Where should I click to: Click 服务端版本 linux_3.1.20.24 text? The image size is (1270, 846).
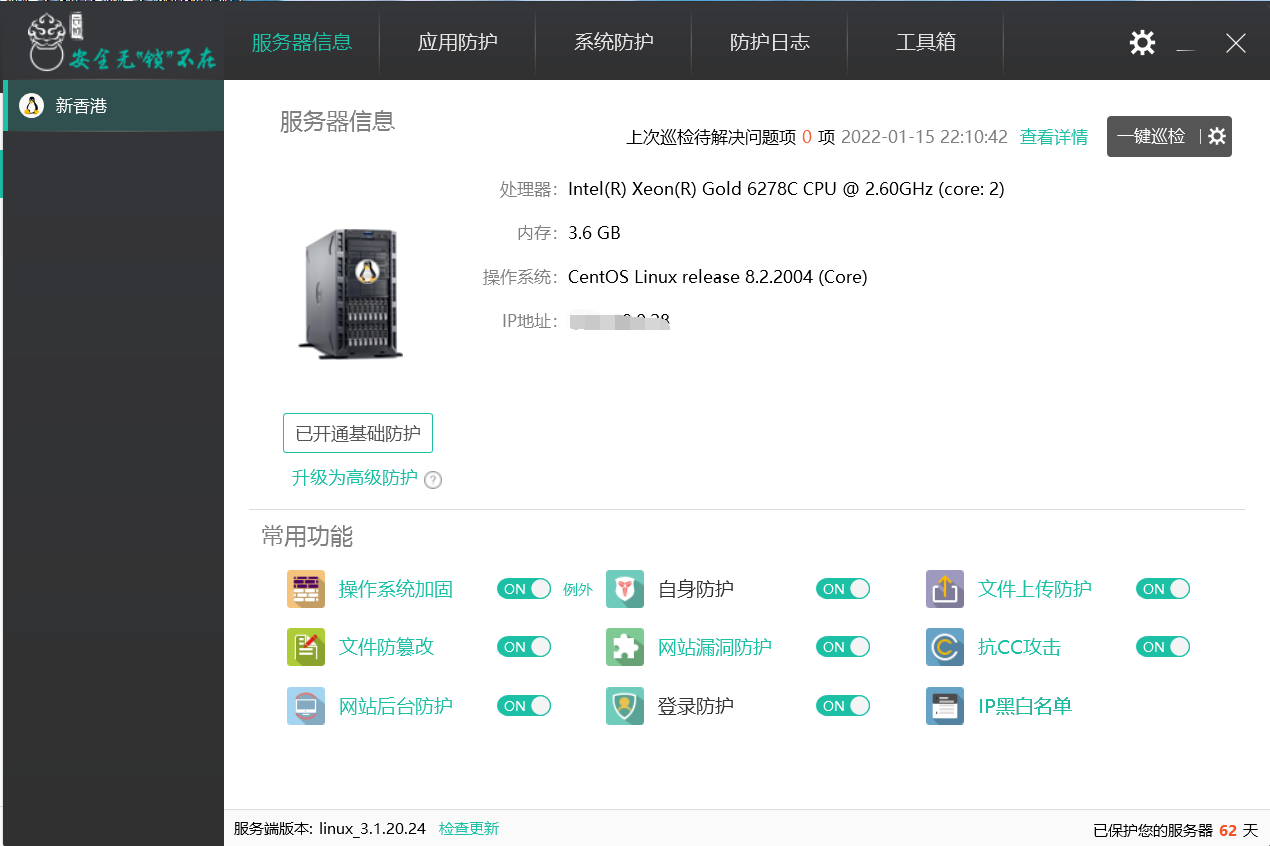(x=330, y=829)
